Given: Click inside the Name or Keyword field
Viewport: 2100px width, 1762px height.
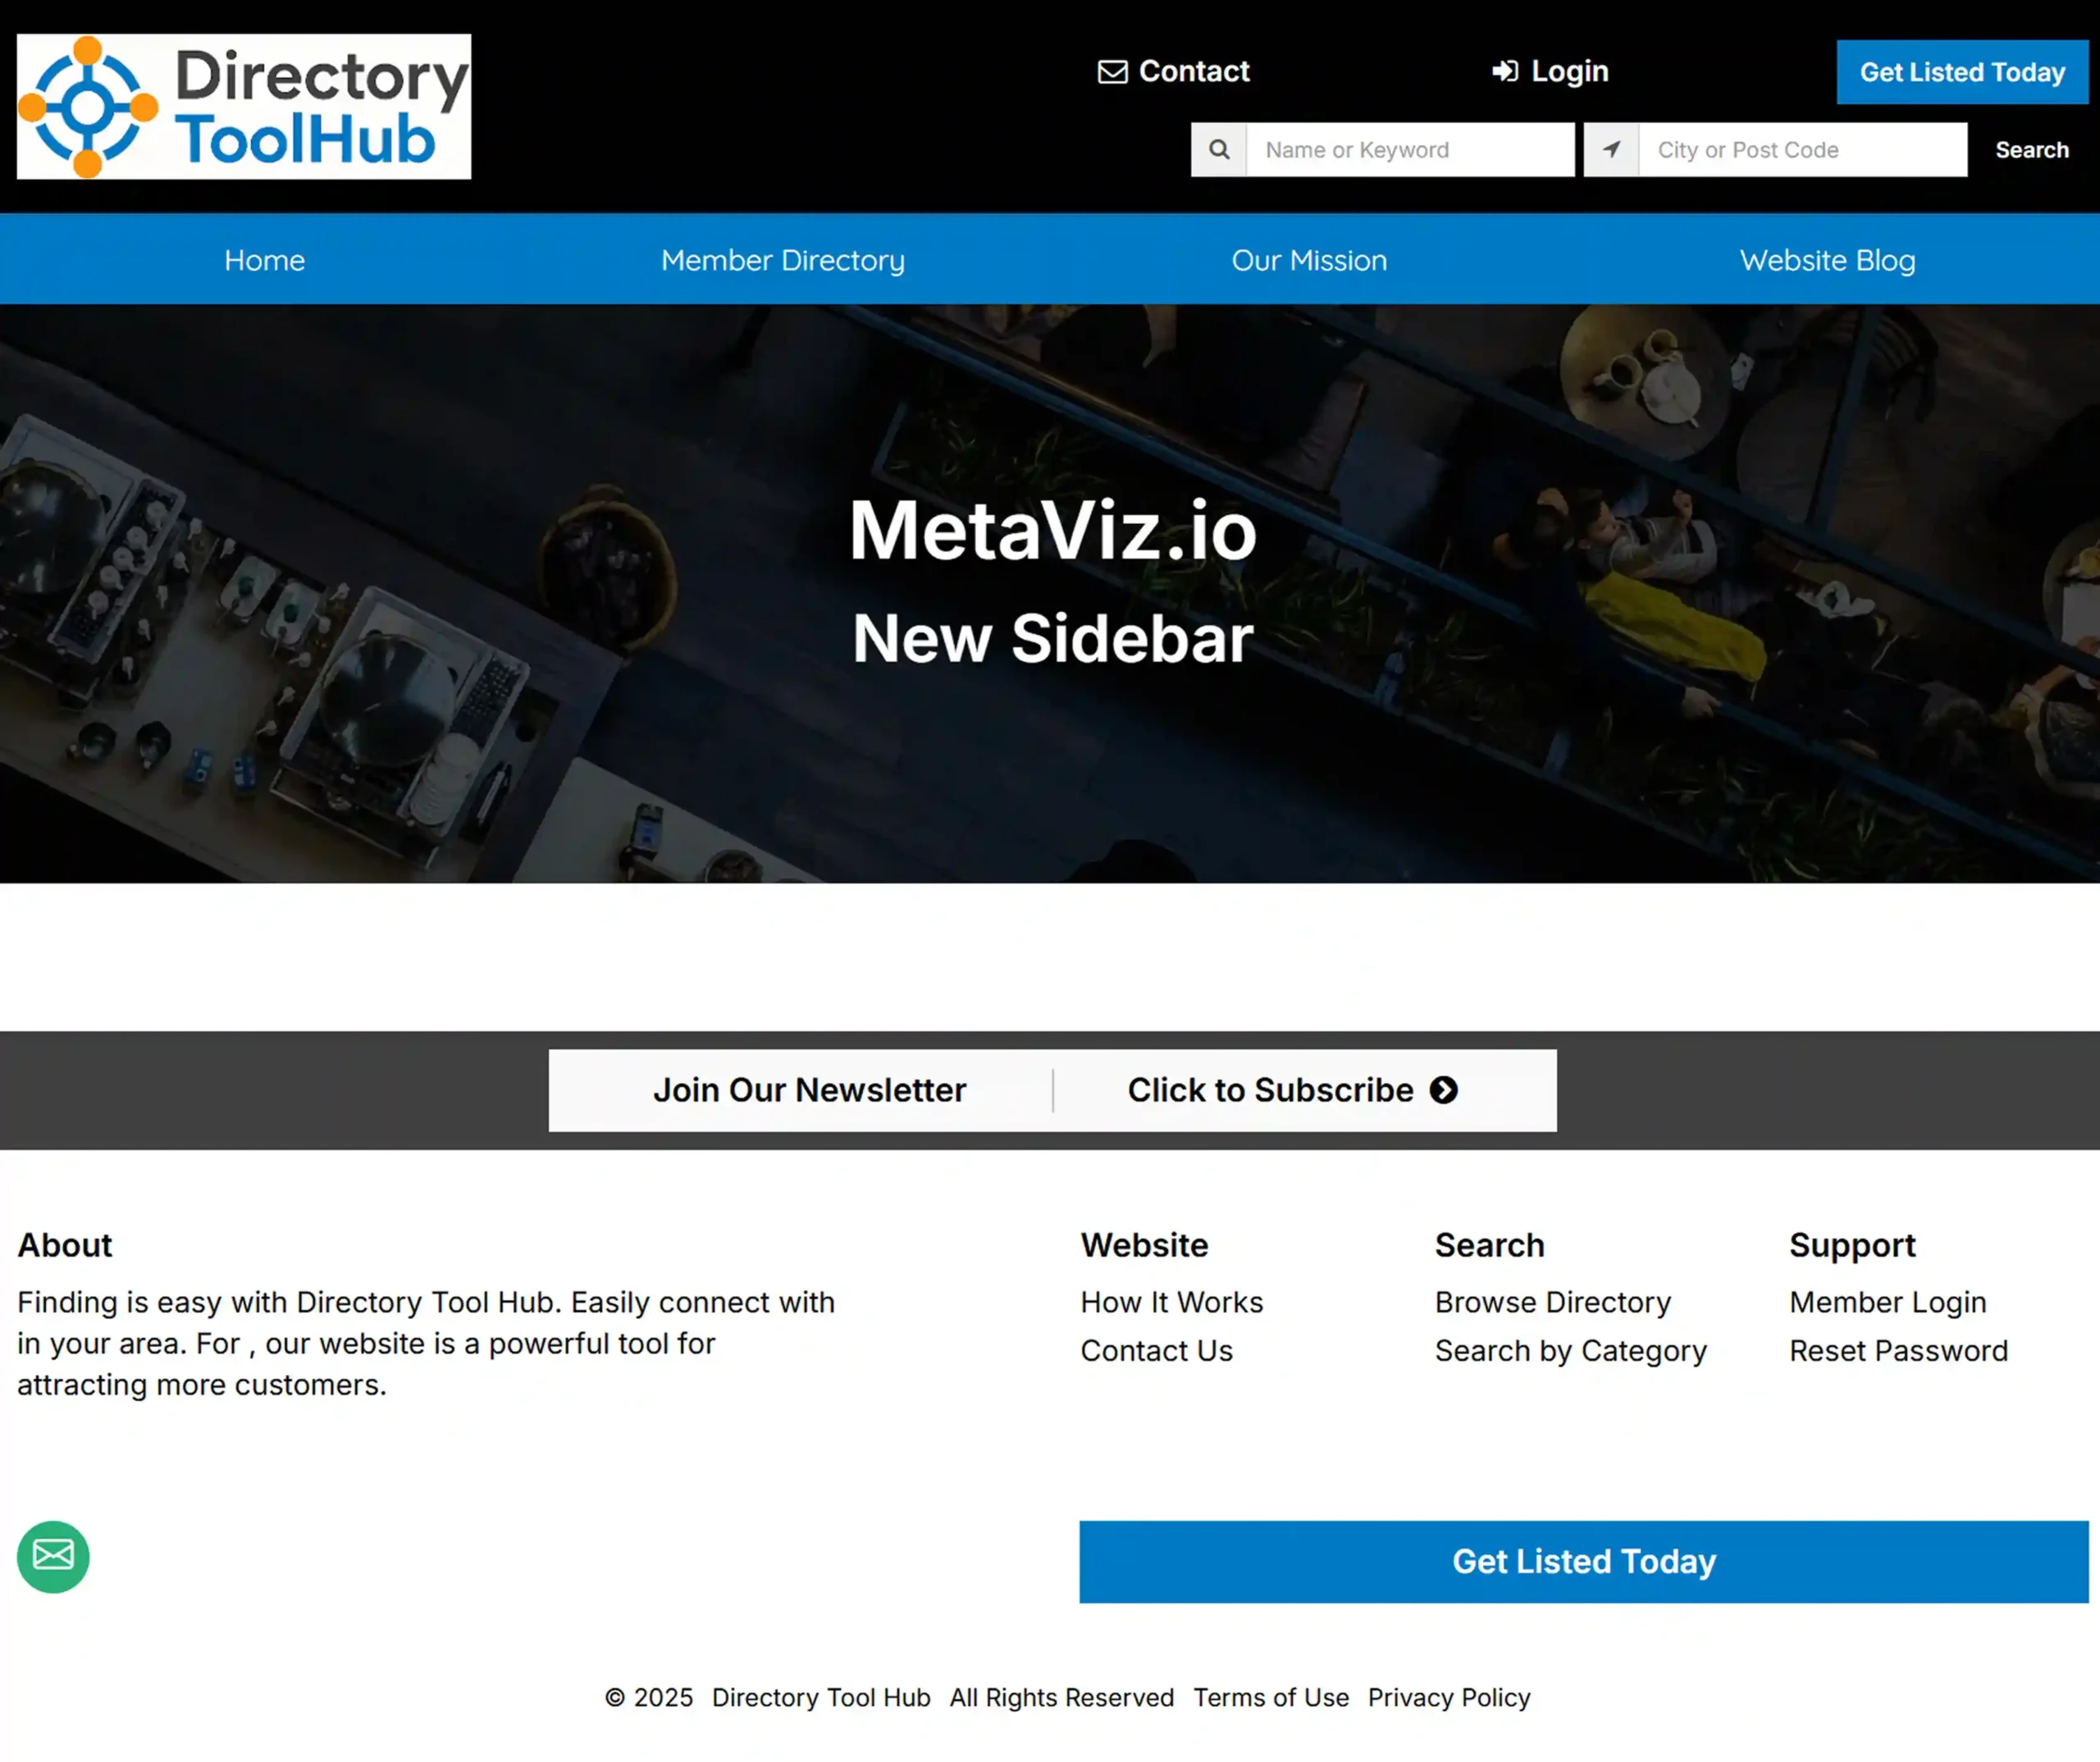Looking at the screenshot, I should [x=1410, y=149].
